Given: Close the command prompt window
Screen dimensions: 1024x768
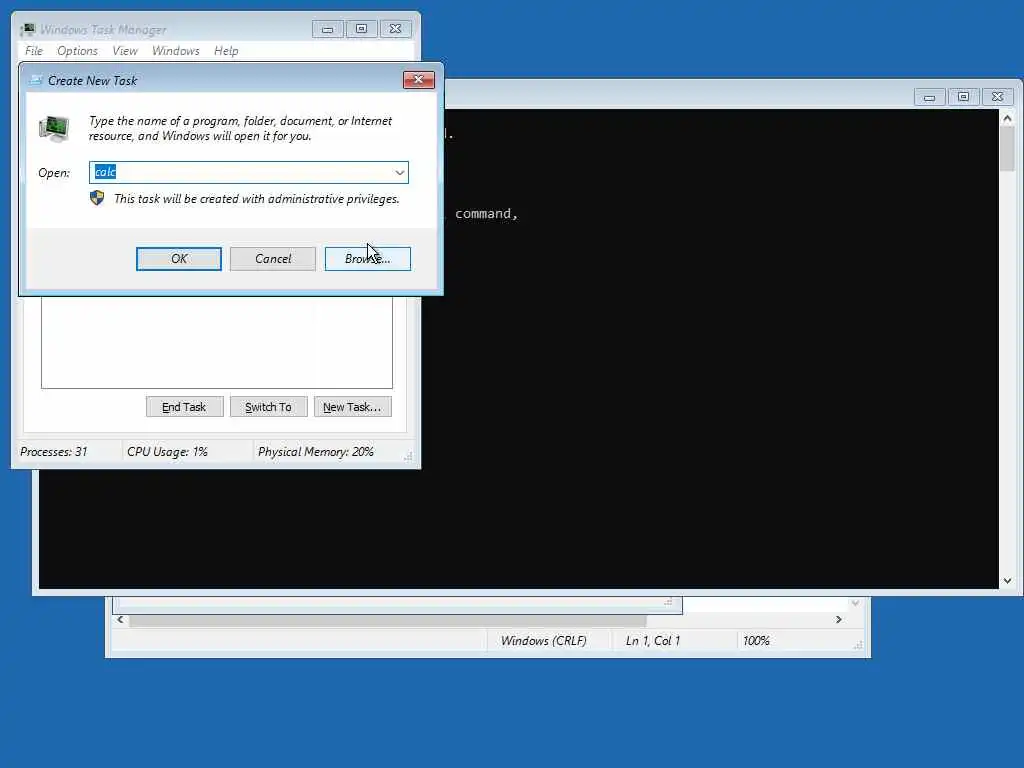Looking at the screenshot, I should click(997, 97).
